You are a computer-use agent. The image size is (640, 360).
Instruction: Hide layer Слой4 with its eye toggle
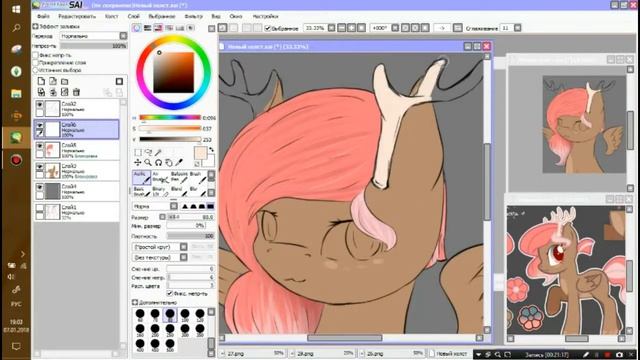(x=40, y=187)
